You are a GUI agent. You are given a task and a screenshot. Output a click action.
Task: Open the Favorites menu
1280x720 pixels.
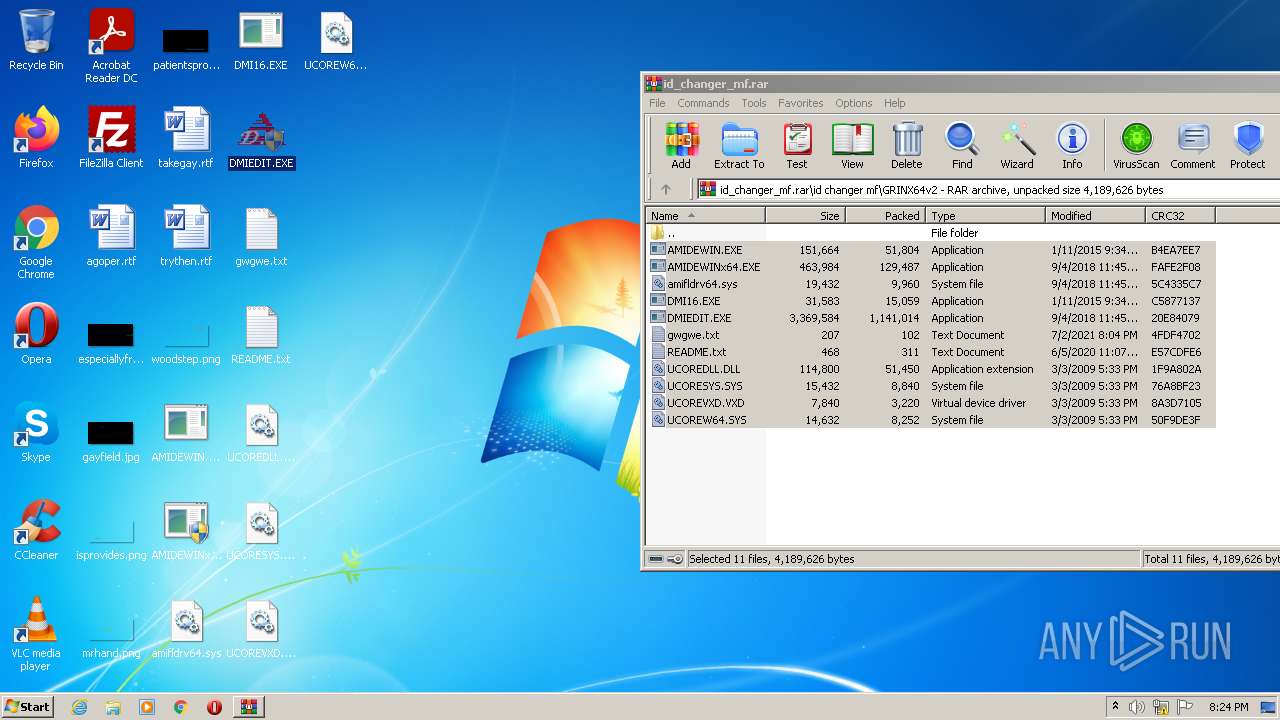(x=801, y=103)
